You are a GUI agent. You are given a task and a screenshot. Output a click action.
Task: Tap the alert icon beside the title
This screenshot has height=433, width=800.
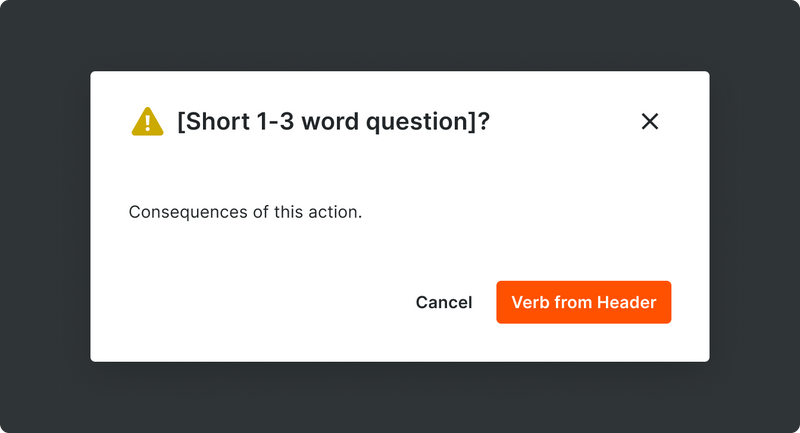147,122
